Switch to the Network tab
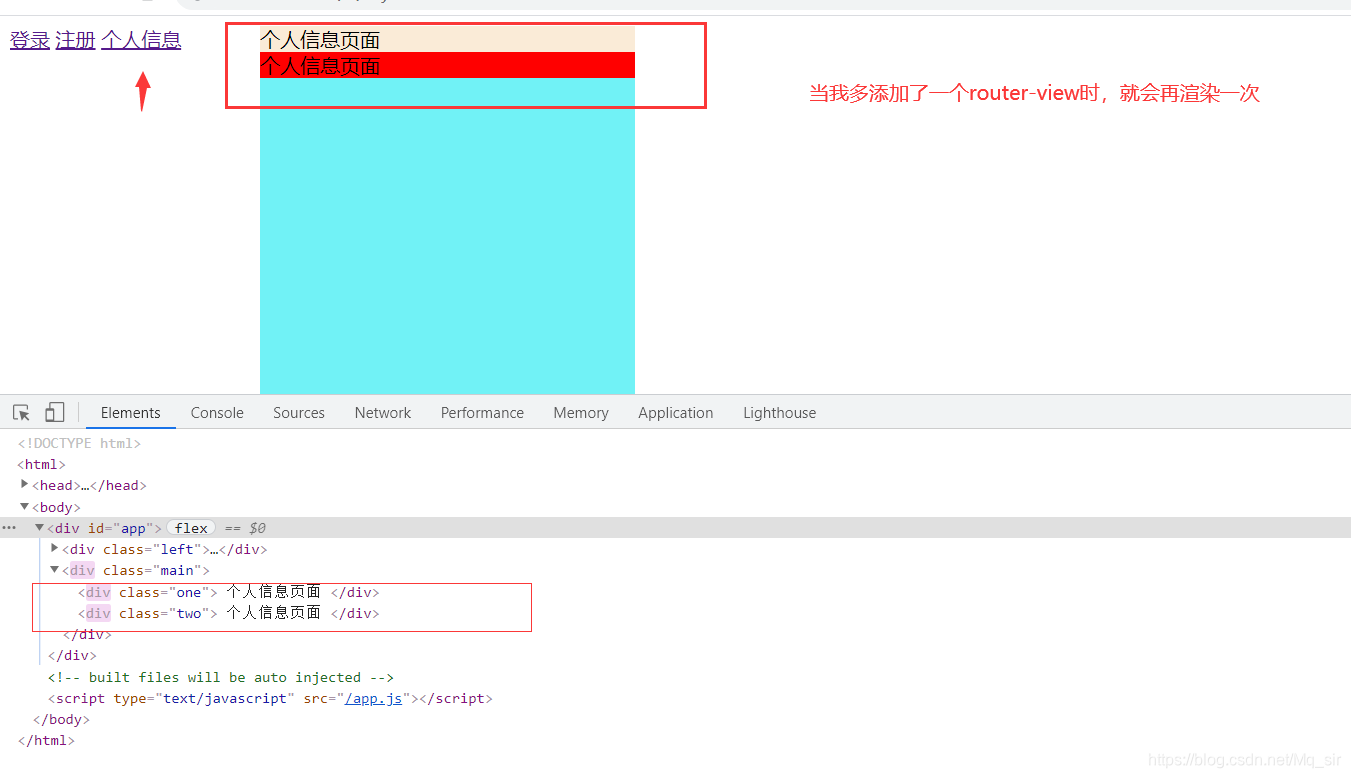The height and width of the screenshot is (778, 1351). click(x=383, y=413)
